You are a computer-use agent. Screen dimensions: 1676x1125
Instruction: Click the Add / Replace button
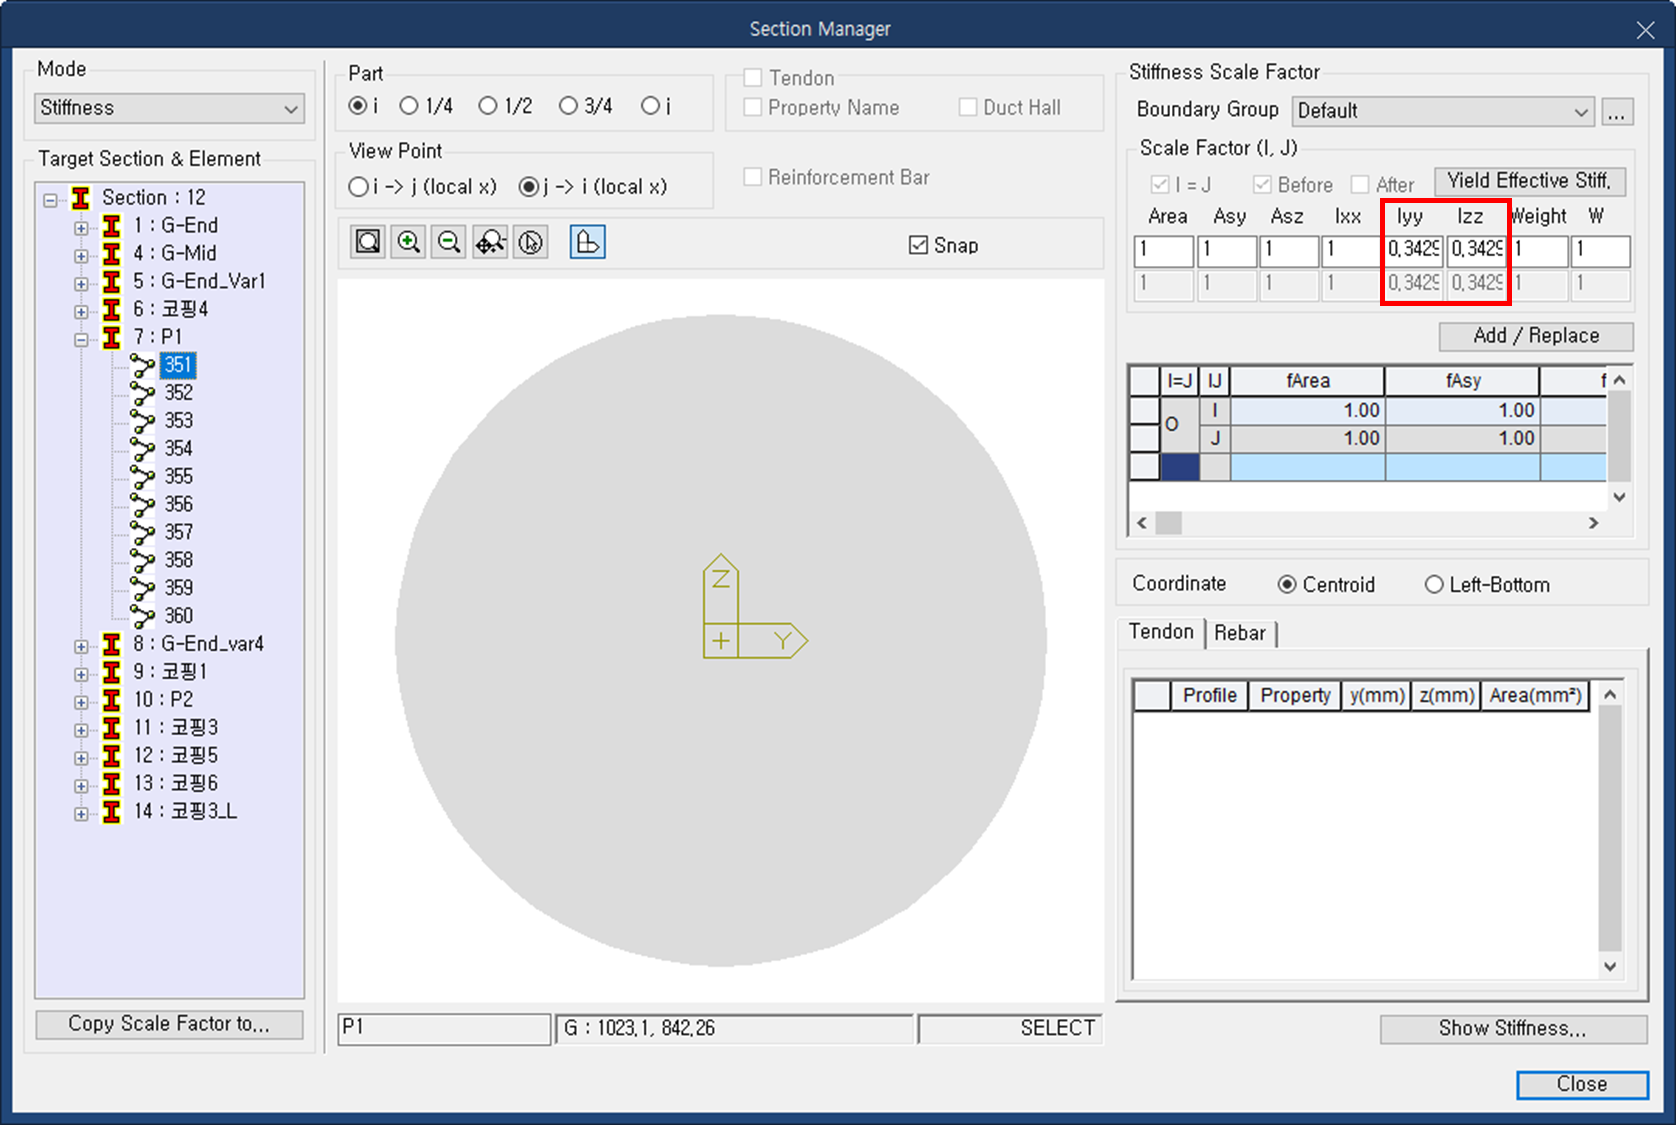pos(1536,336)
